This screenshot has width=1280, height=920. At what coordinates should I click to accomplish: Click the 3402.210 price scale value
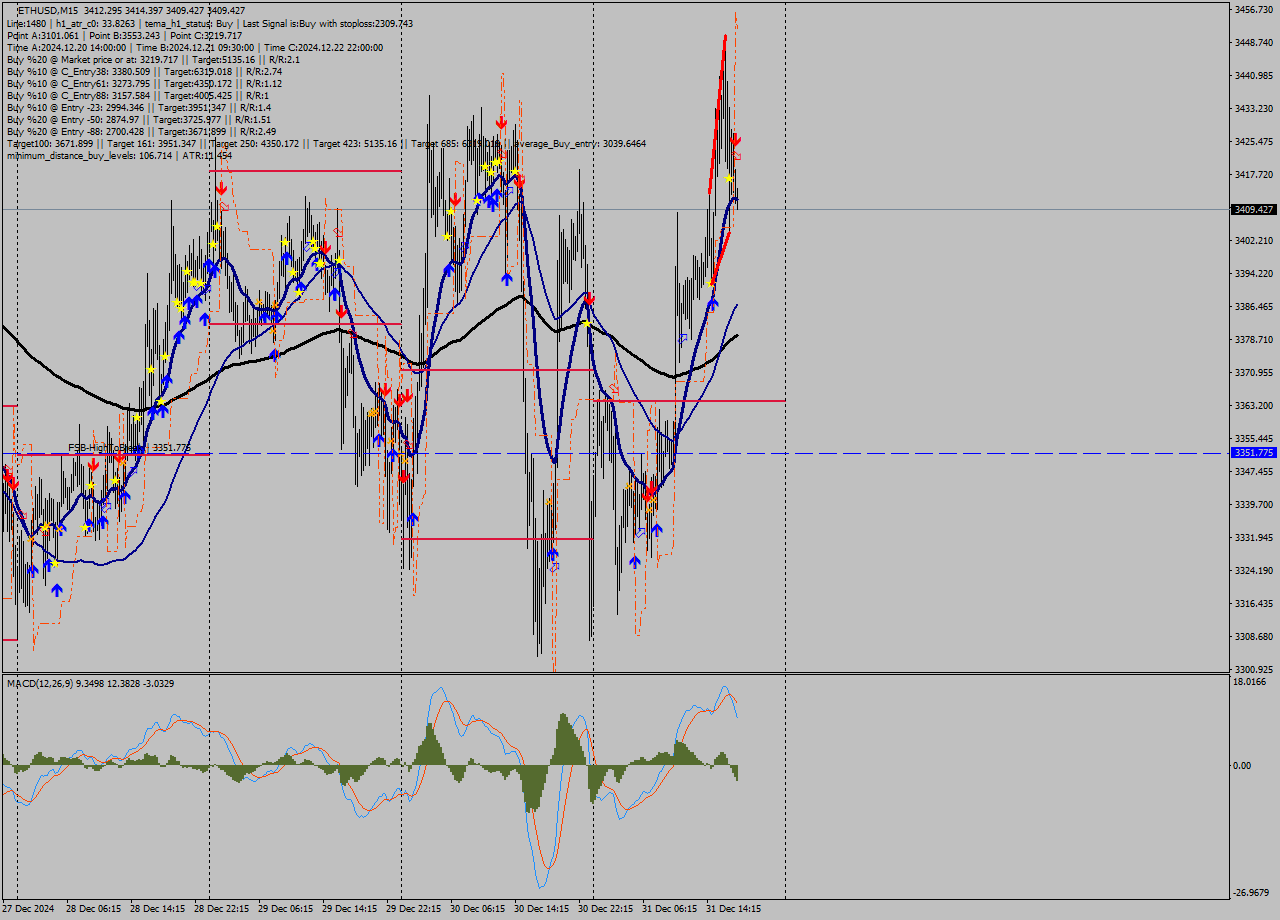click(x=1253, y=240)
